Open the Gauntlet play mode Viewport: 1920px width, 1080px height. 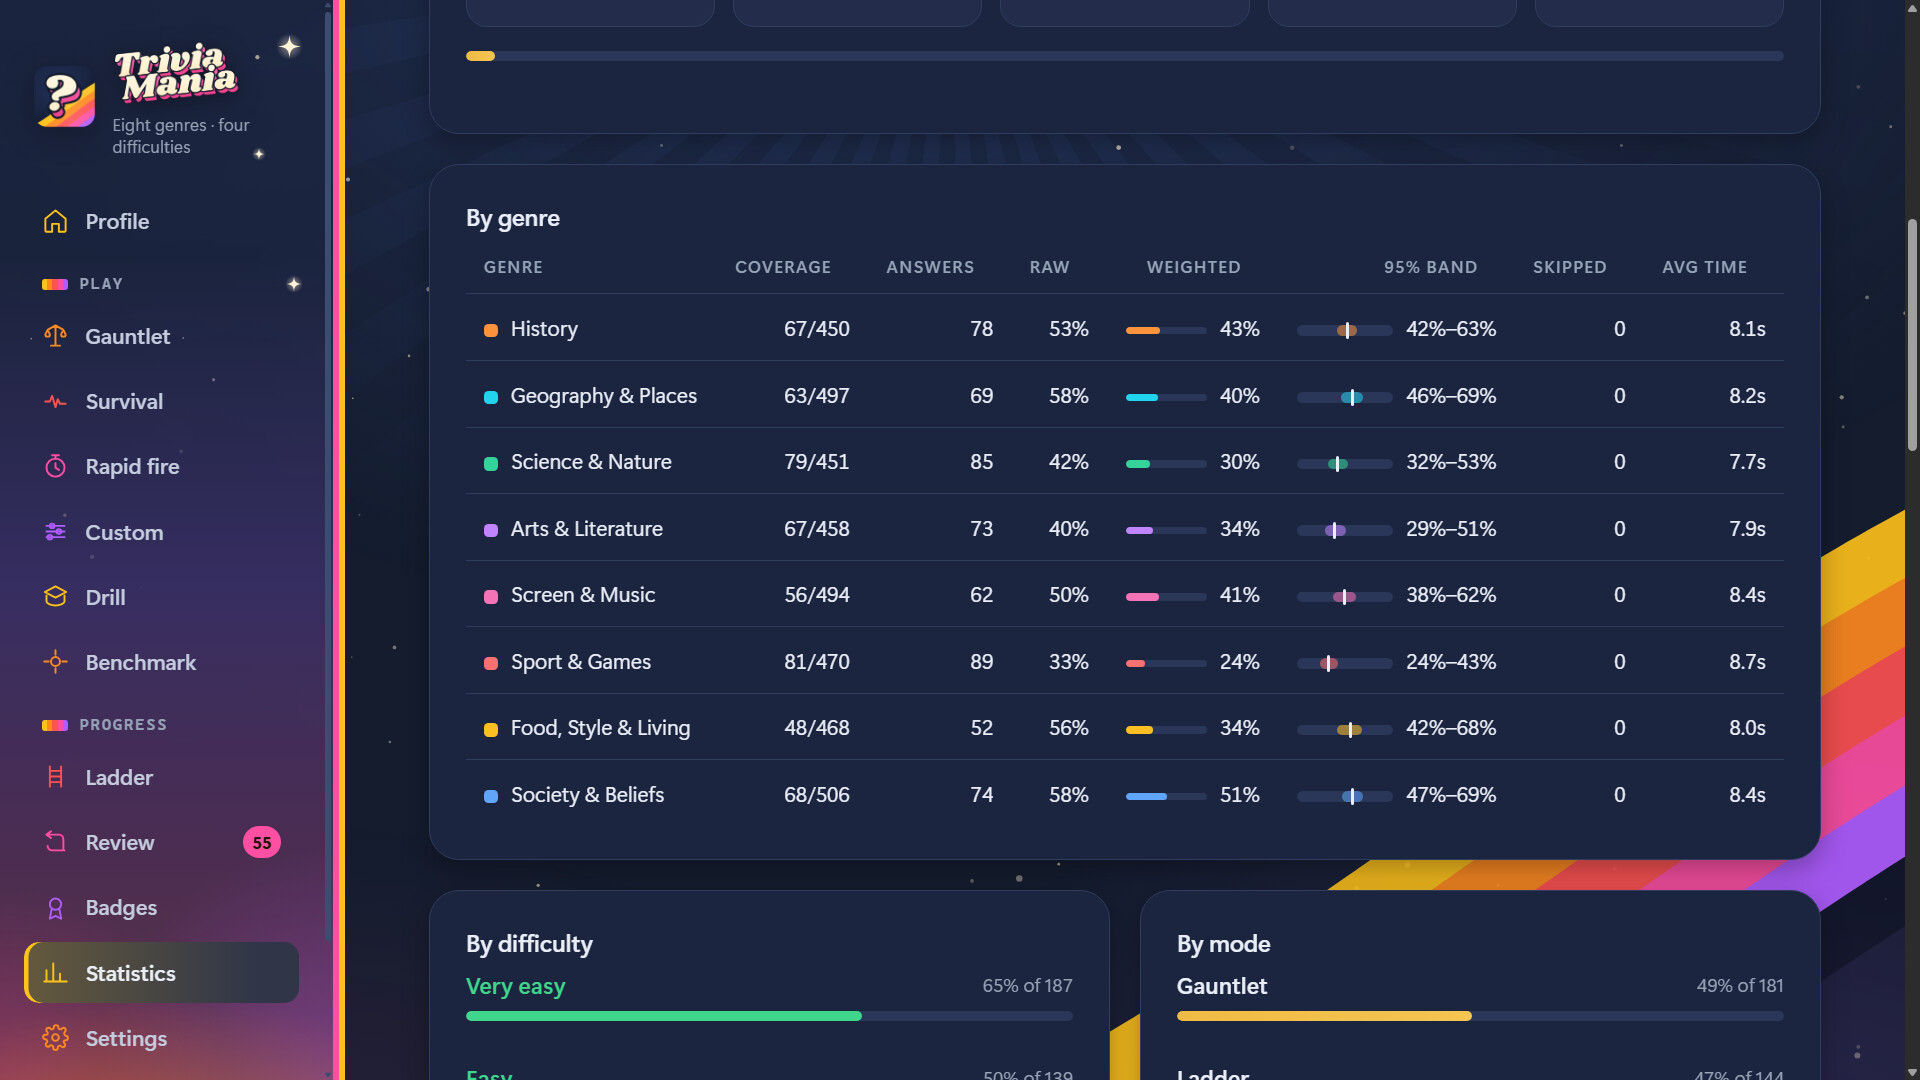pyautogui.click(x=162, y=336)
